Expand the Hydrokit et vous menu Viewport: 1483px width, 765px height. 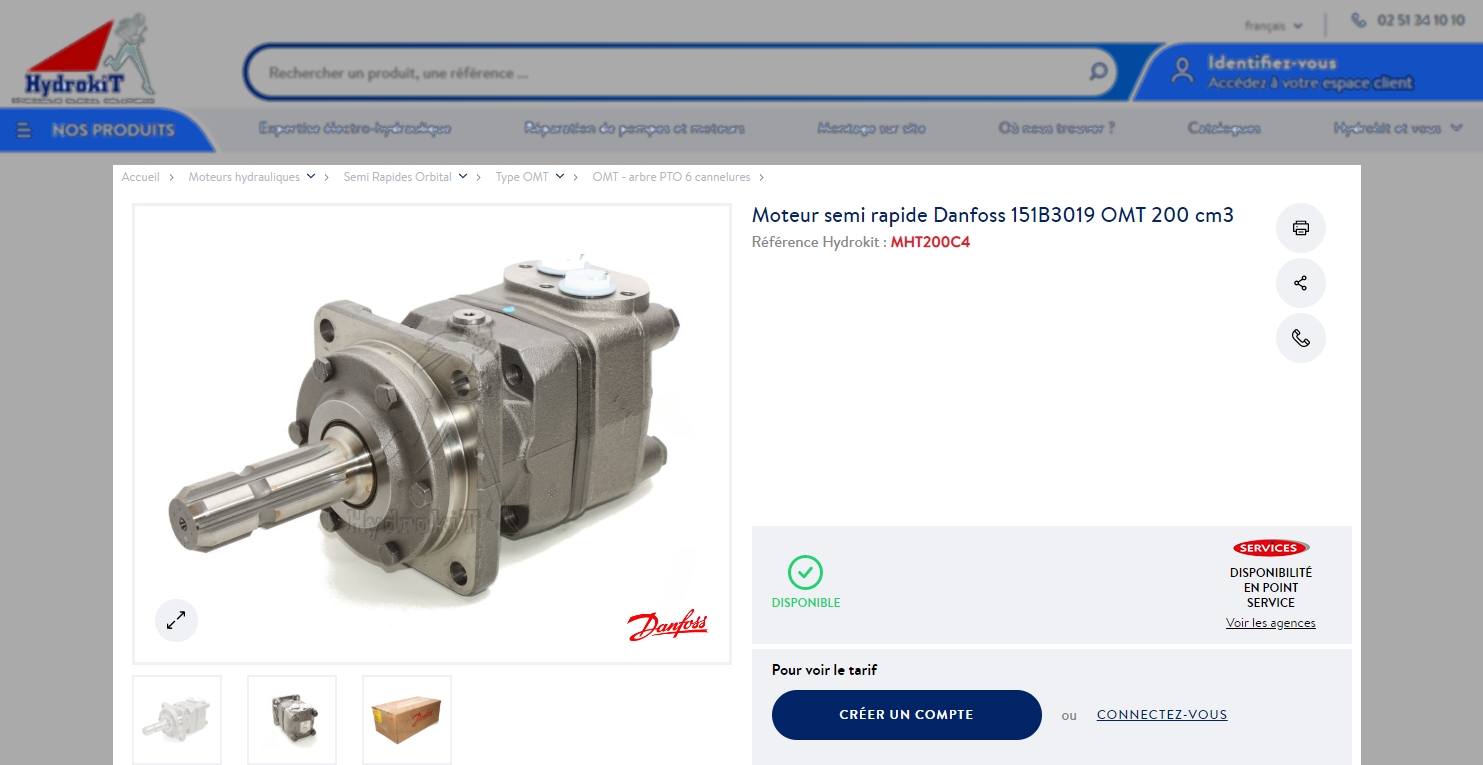tap(1399, 129)
